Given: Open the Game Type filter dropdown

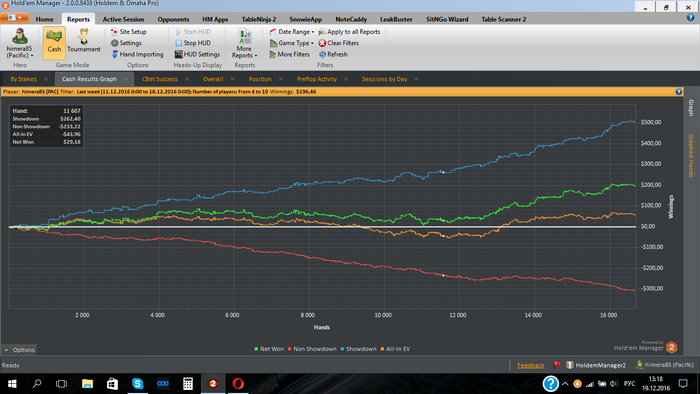Looking at the screenshot, I should click(x=292, y=43).
